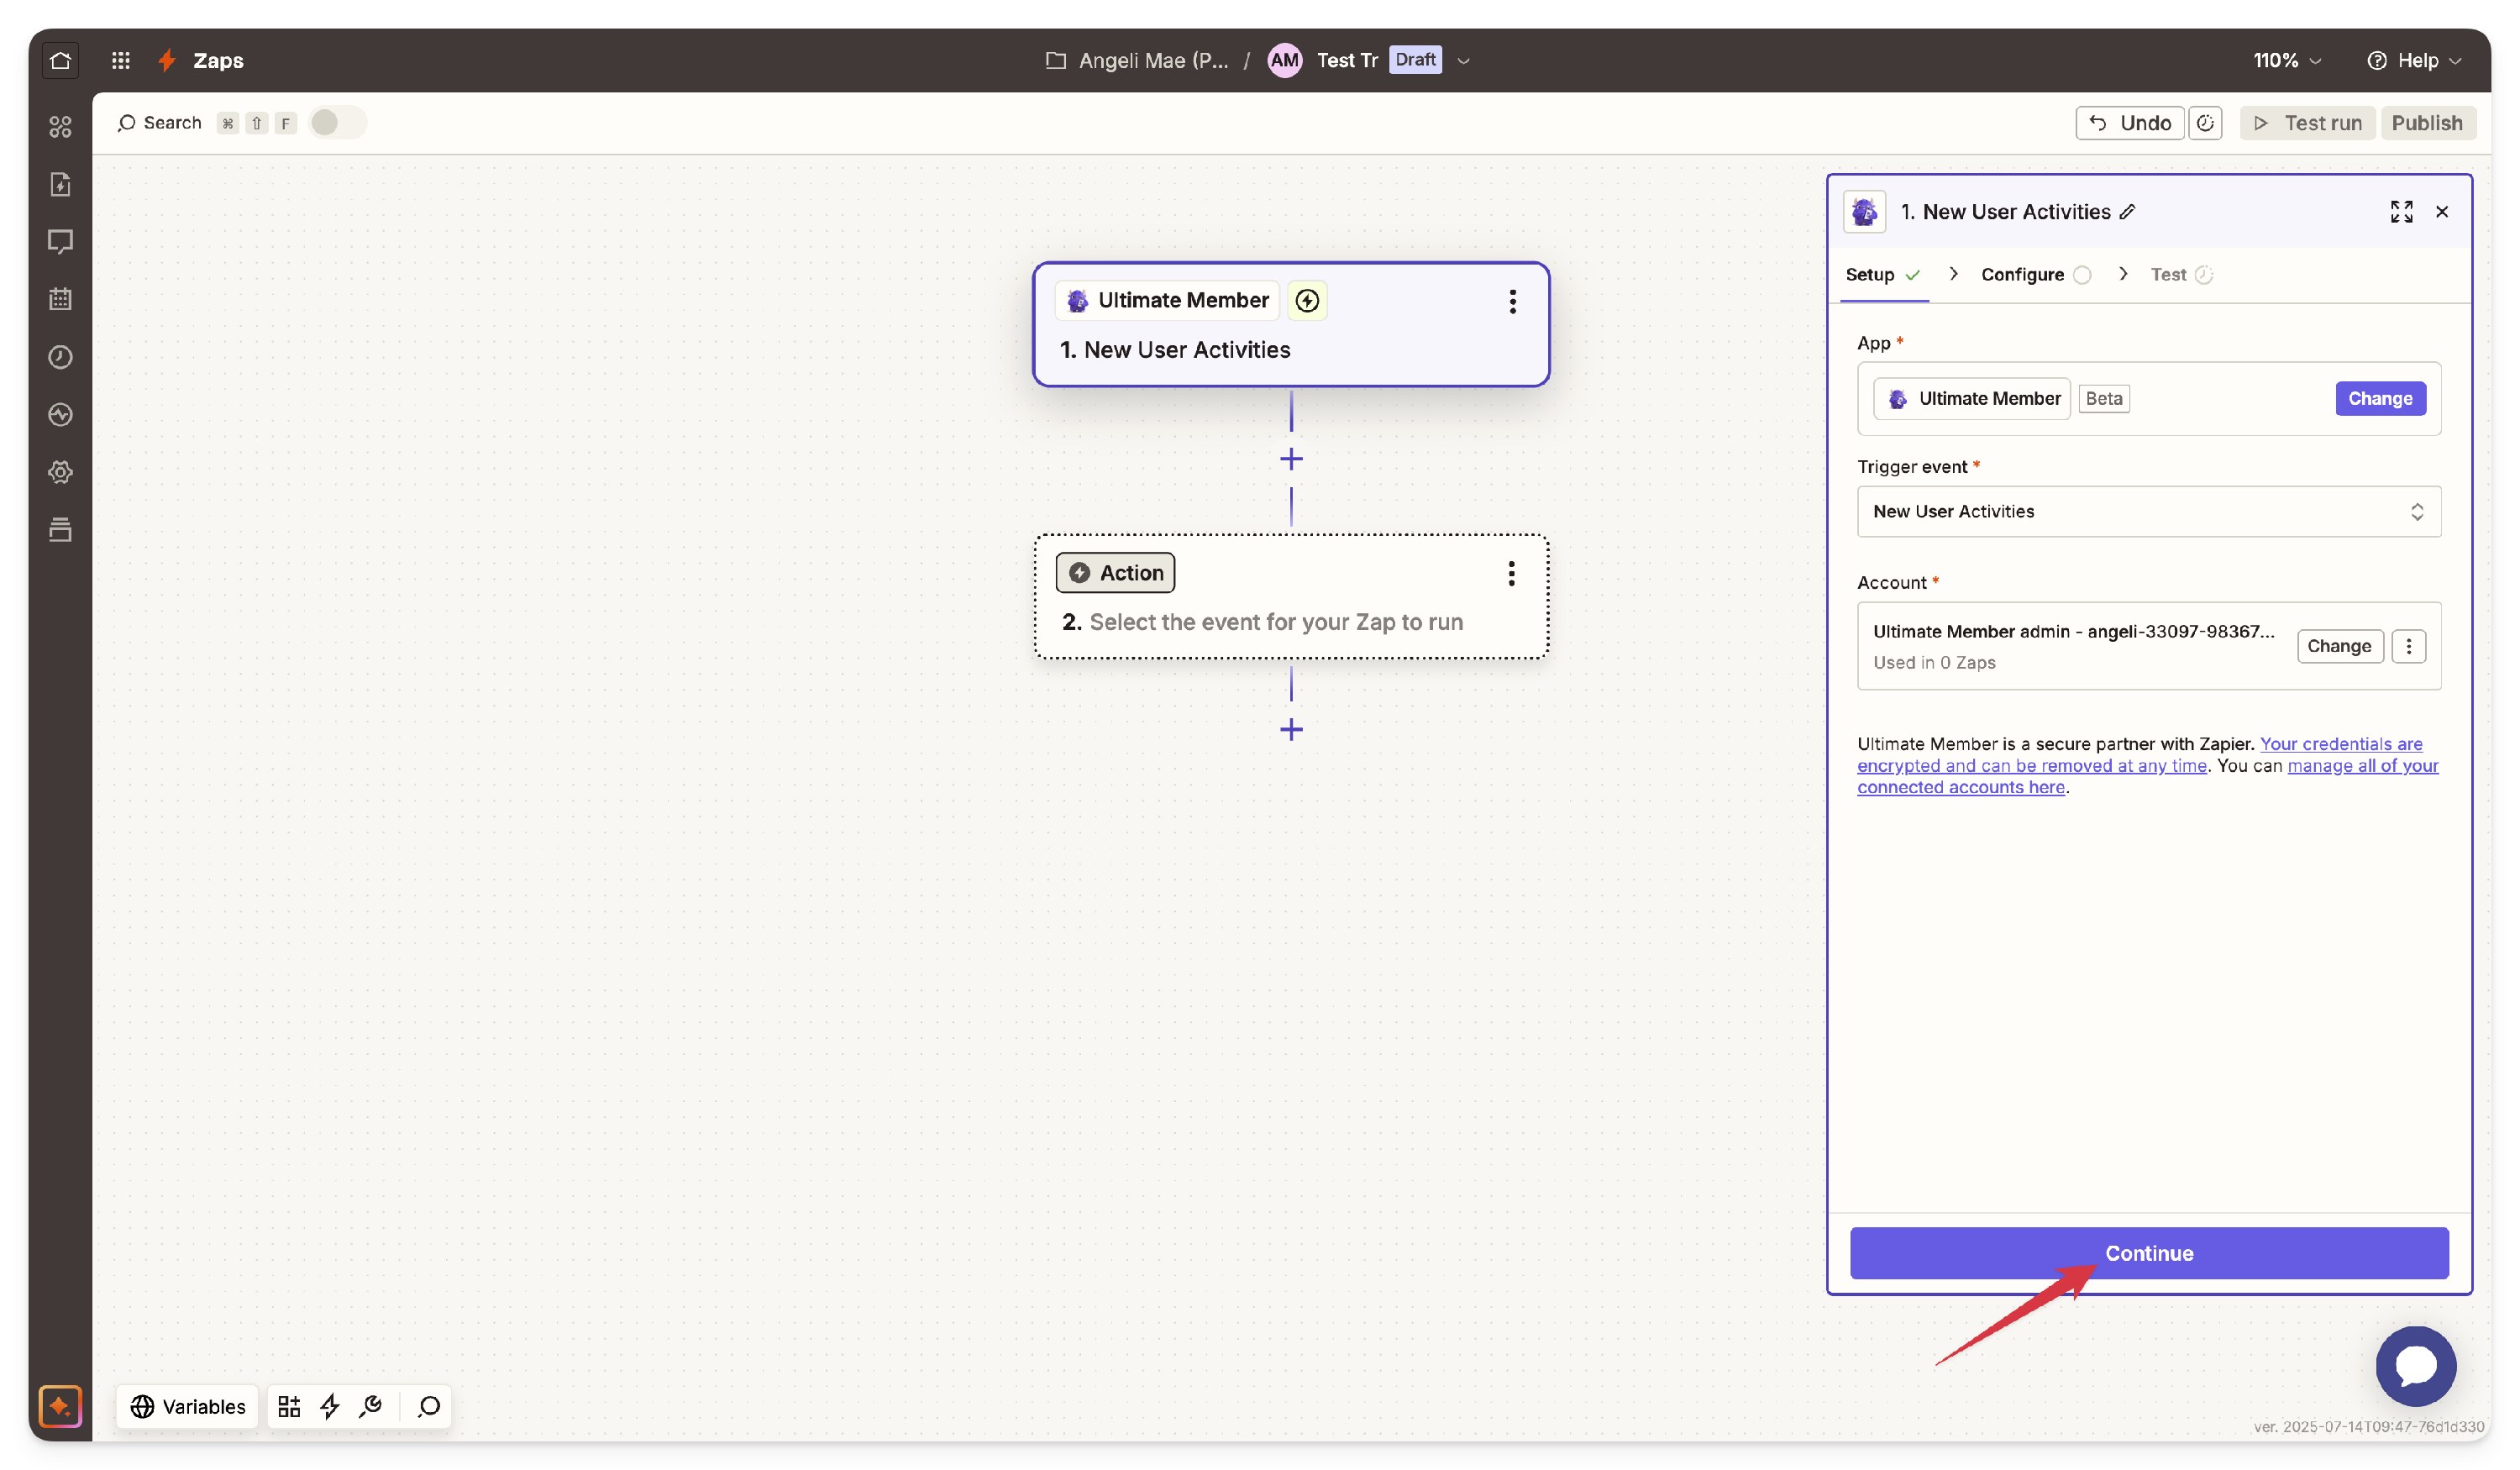This screenshot has height=1470, width=2520.
Task: Click the Test Tr zap title
Action: point(1346,60)
